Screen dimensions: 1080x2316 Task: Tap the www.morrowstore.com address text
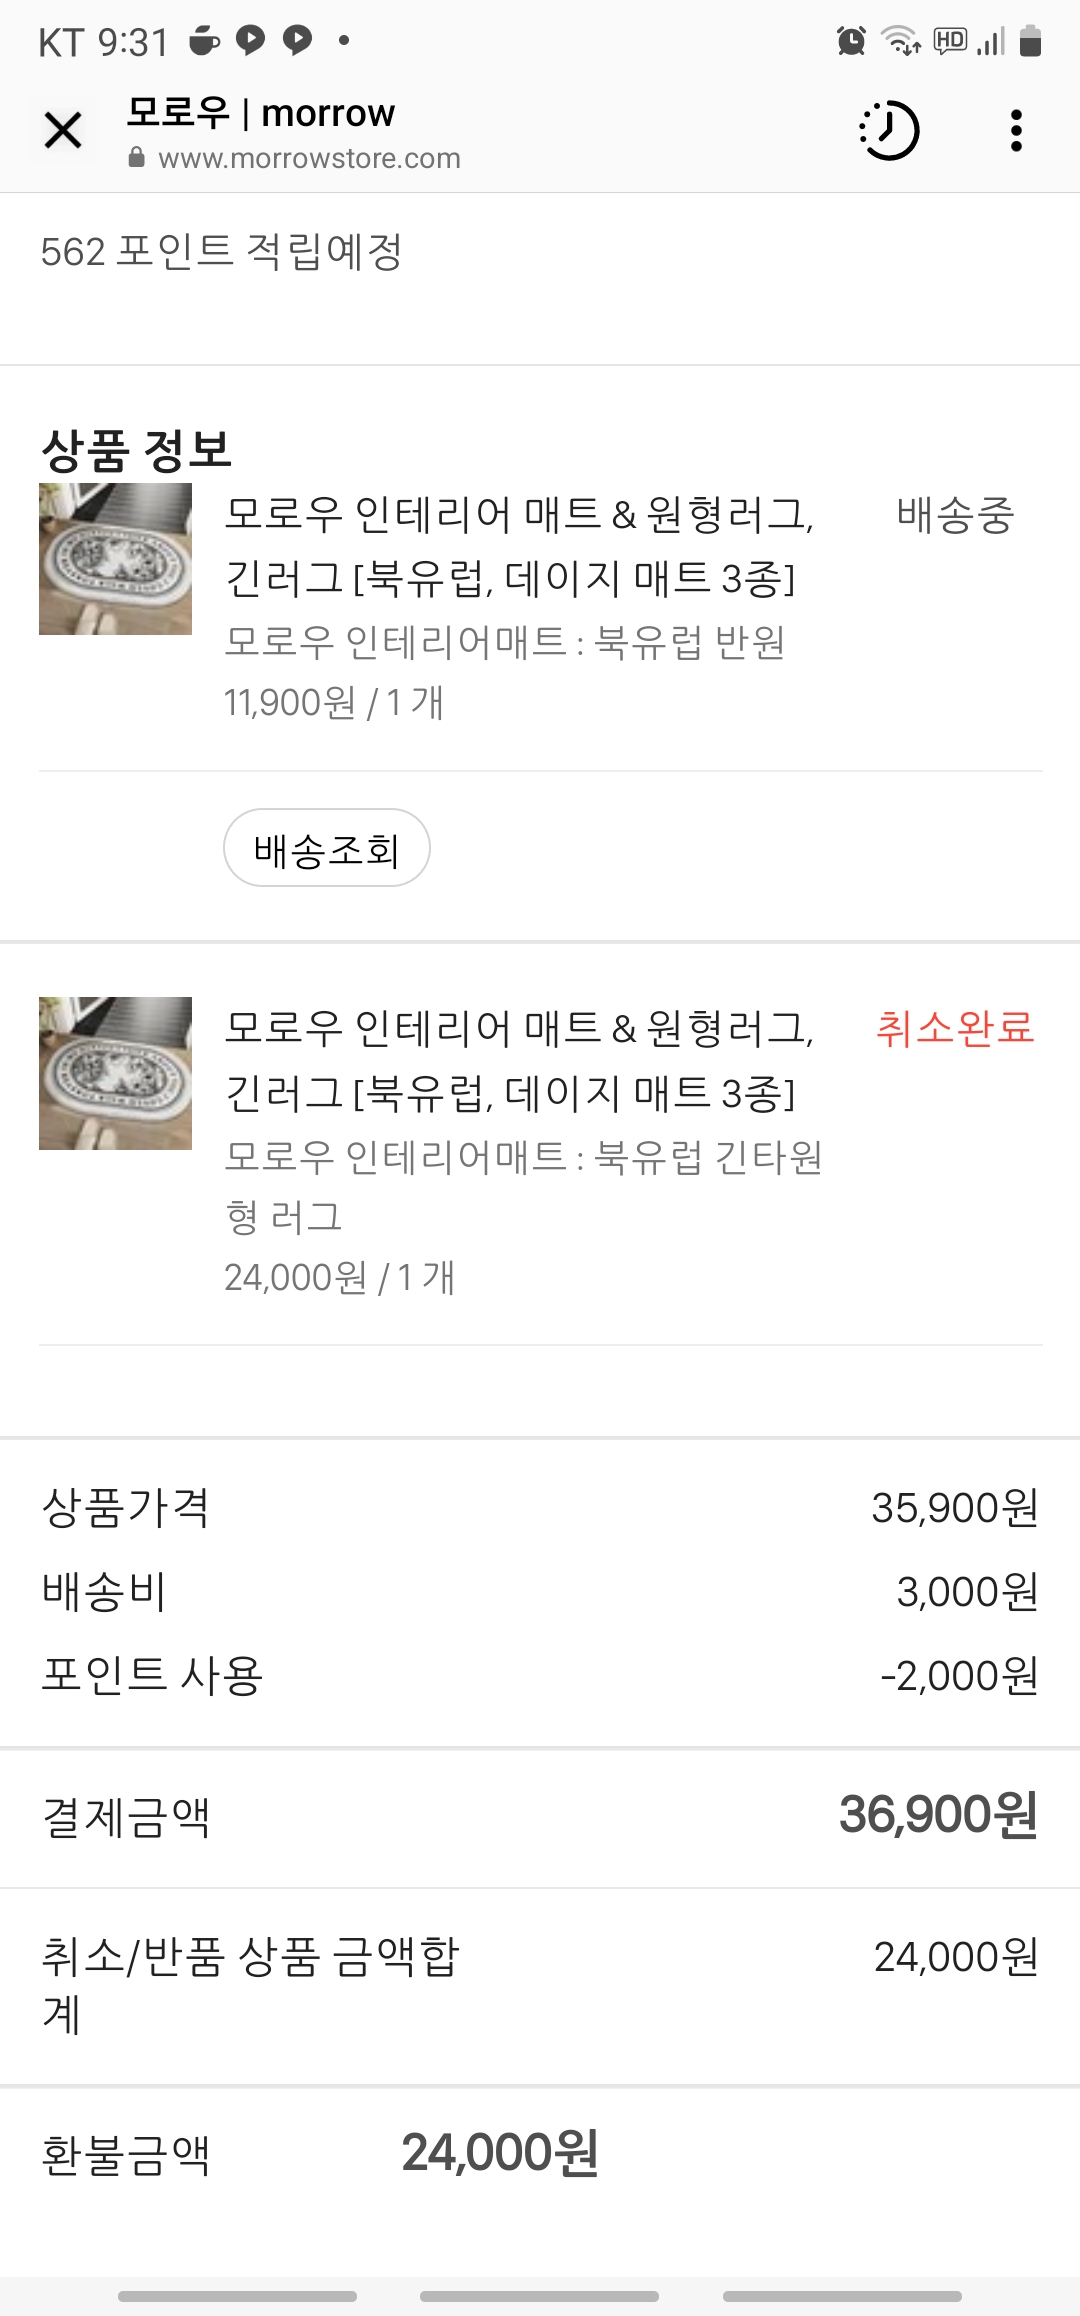tap(309, 158)
